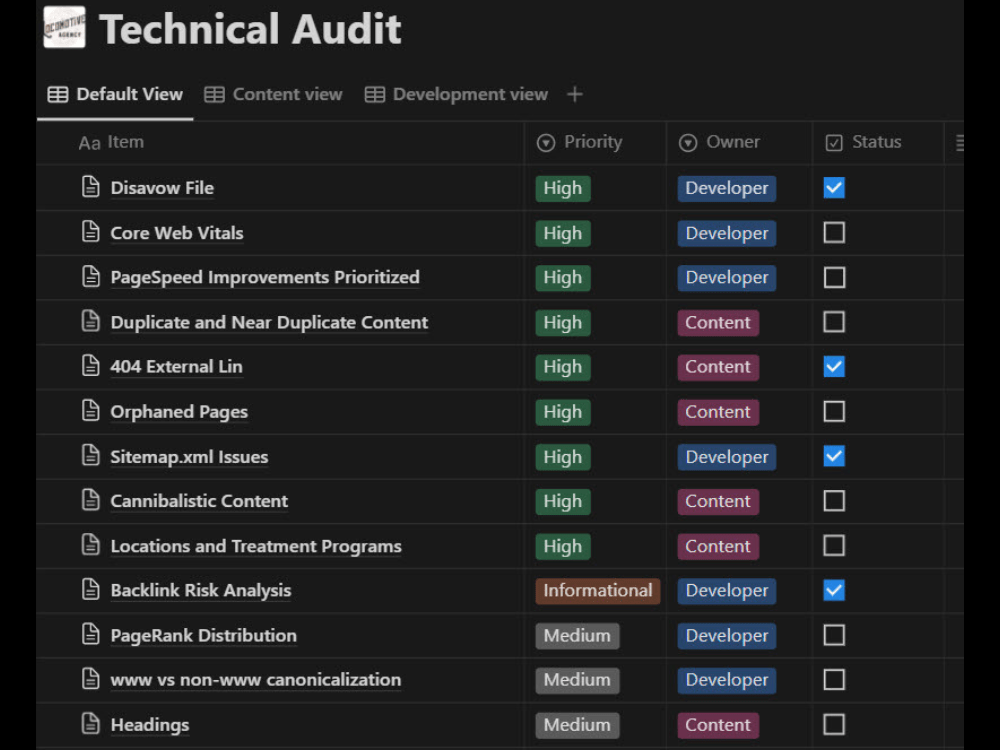Click the Informational priority tag
The image size is (1000, 750).
click(598, 591)
